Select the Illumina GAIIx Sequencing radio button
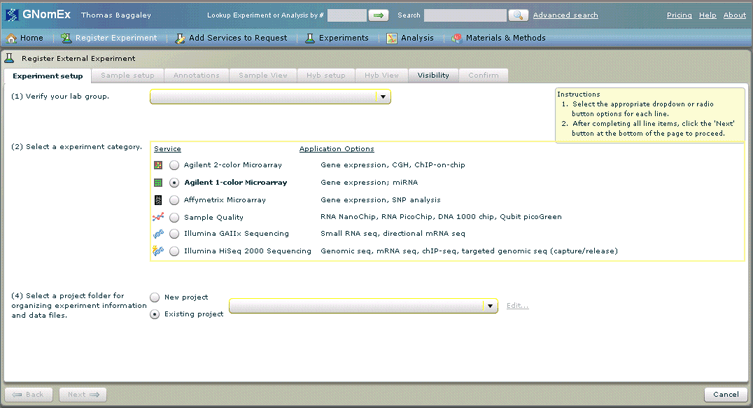 point(174,234)
